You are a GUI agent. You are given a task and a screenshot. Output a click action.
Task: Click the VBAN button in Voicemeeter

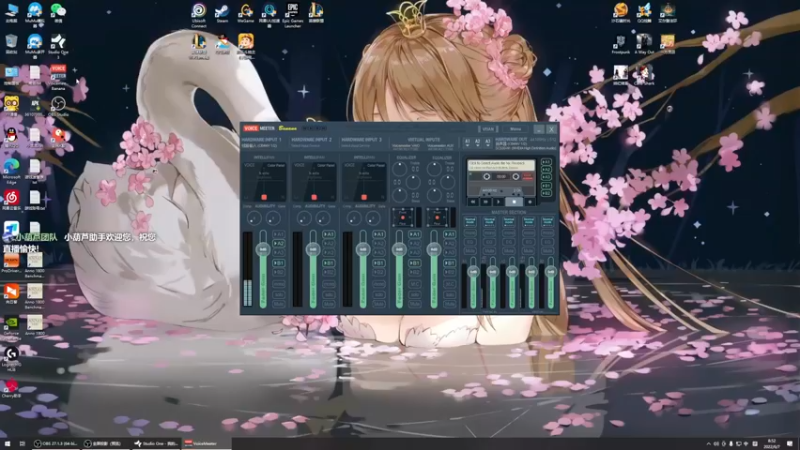point(488,129)
